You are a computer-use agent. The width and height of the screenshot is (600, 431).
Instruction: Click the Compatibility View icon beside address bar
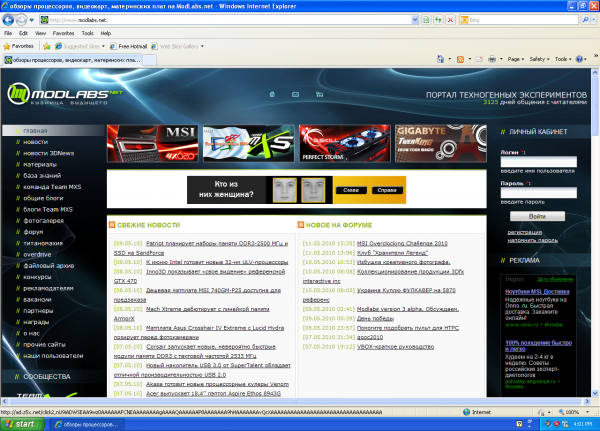pos(426,20)
